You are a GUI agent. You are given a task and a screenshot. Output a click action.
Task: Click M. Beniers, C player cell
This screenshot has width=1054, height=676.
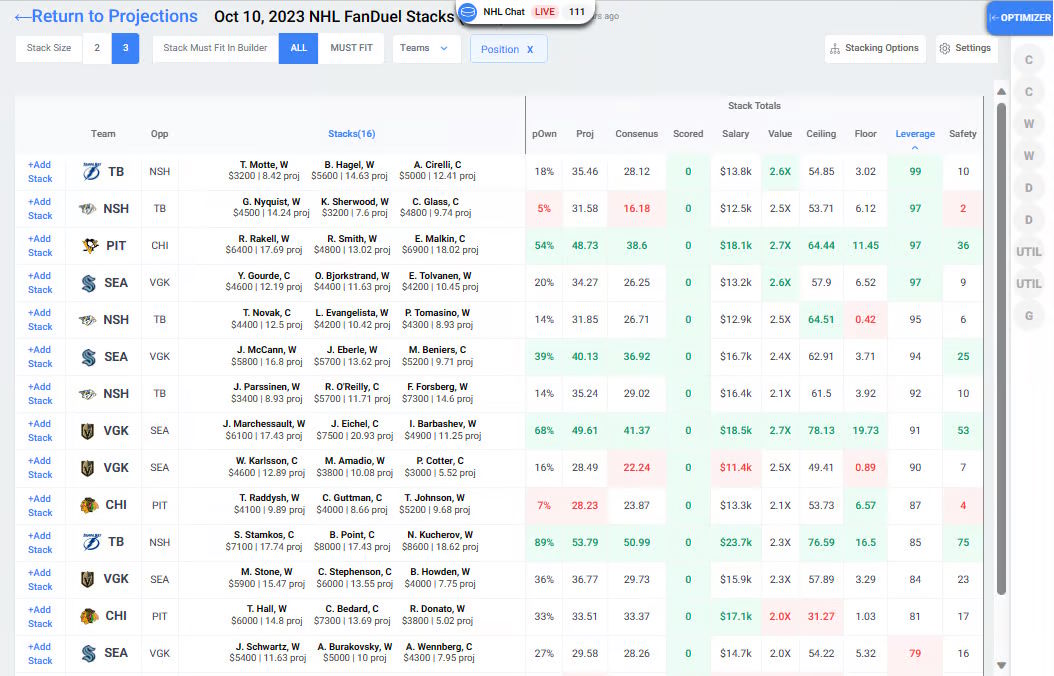437,356
